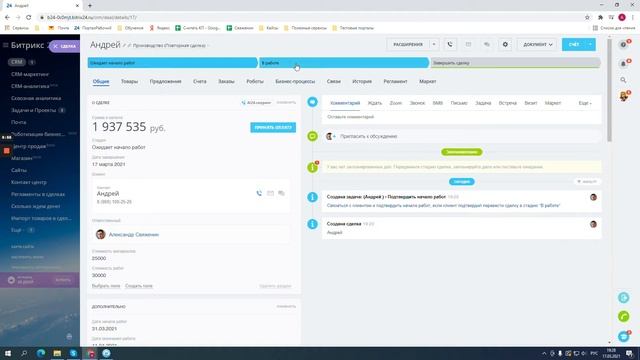Click the green chat icon beside 'Пригласить к обсуждению'

pos(312,136)
